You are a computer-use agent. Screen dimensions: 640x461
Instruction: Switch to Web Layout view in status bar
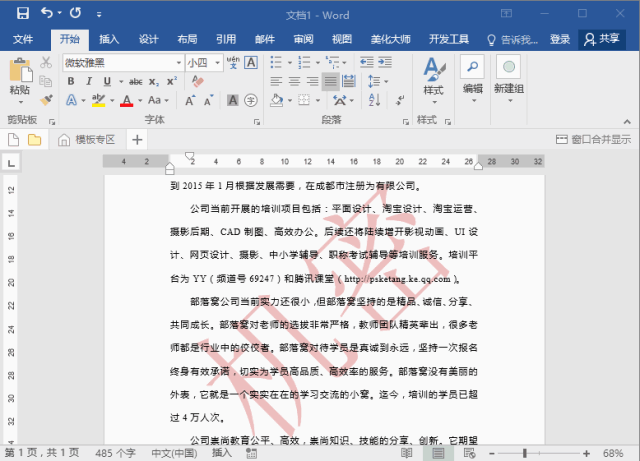tap(469, 453)
